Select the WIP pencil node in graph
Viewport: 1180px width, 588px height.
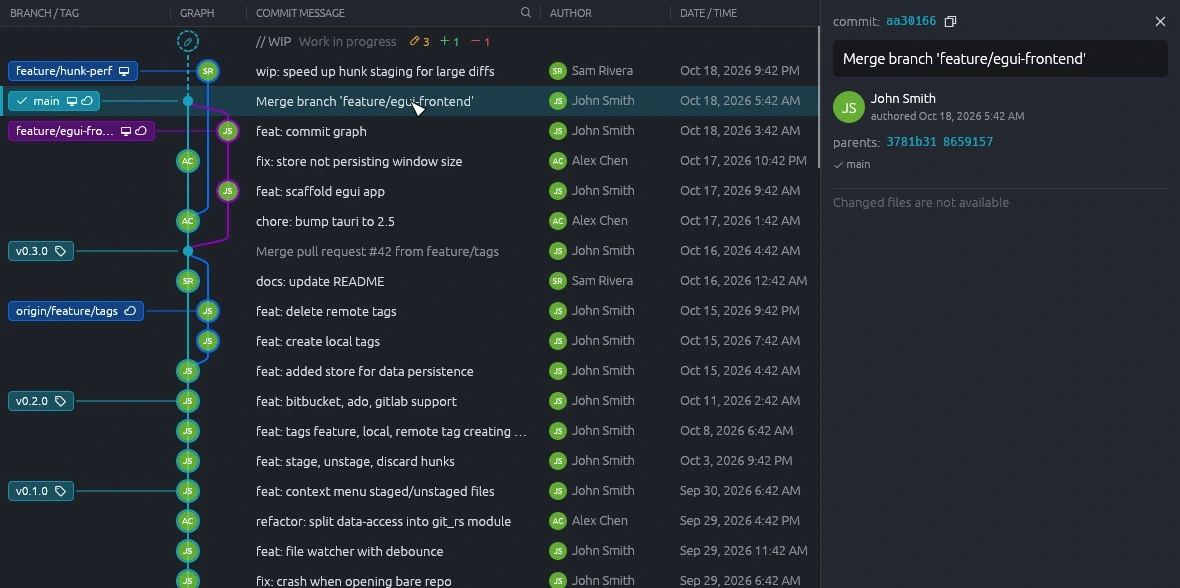(188, 41)
